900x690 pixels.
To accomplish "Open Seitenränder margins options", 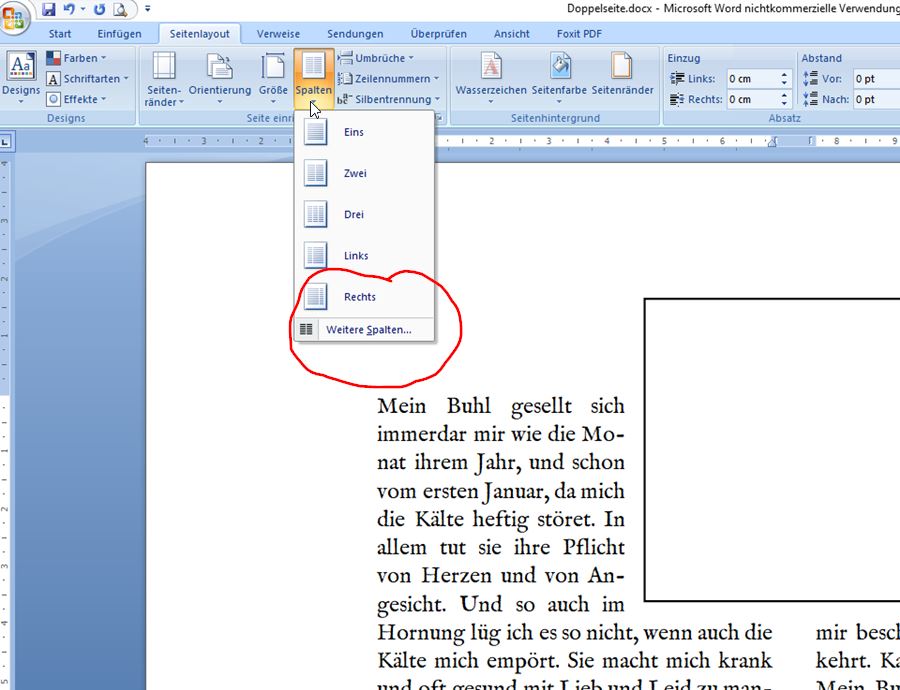I will pyautogui.click(x=164, y=78).
